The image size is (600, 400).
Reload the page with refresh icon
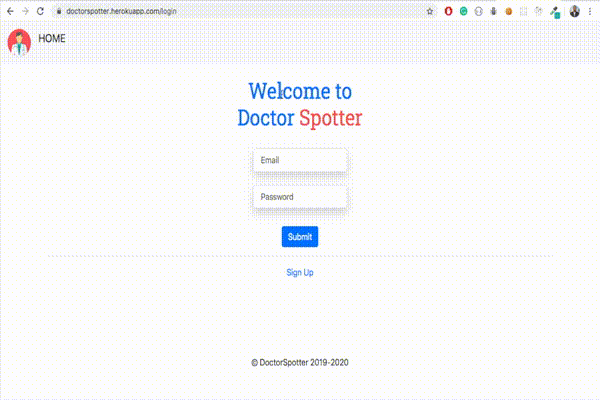(x=40, y=10)
